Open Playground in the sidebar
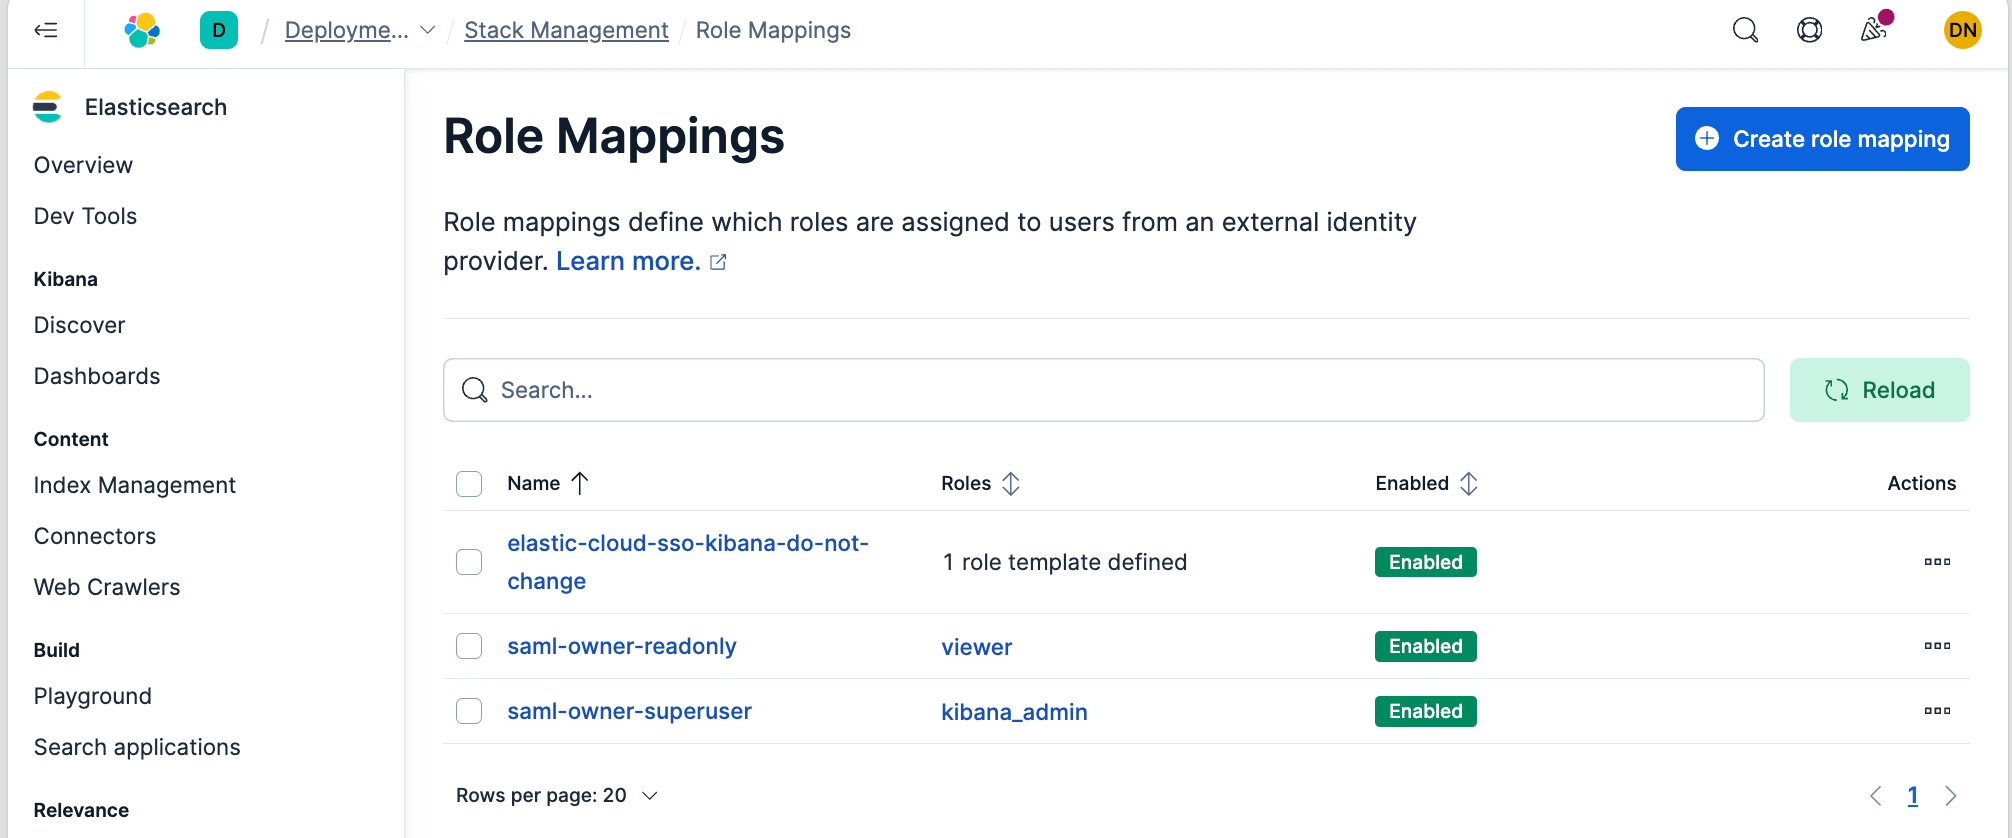The image size is (2012, 838). click(x=93, y=696)
